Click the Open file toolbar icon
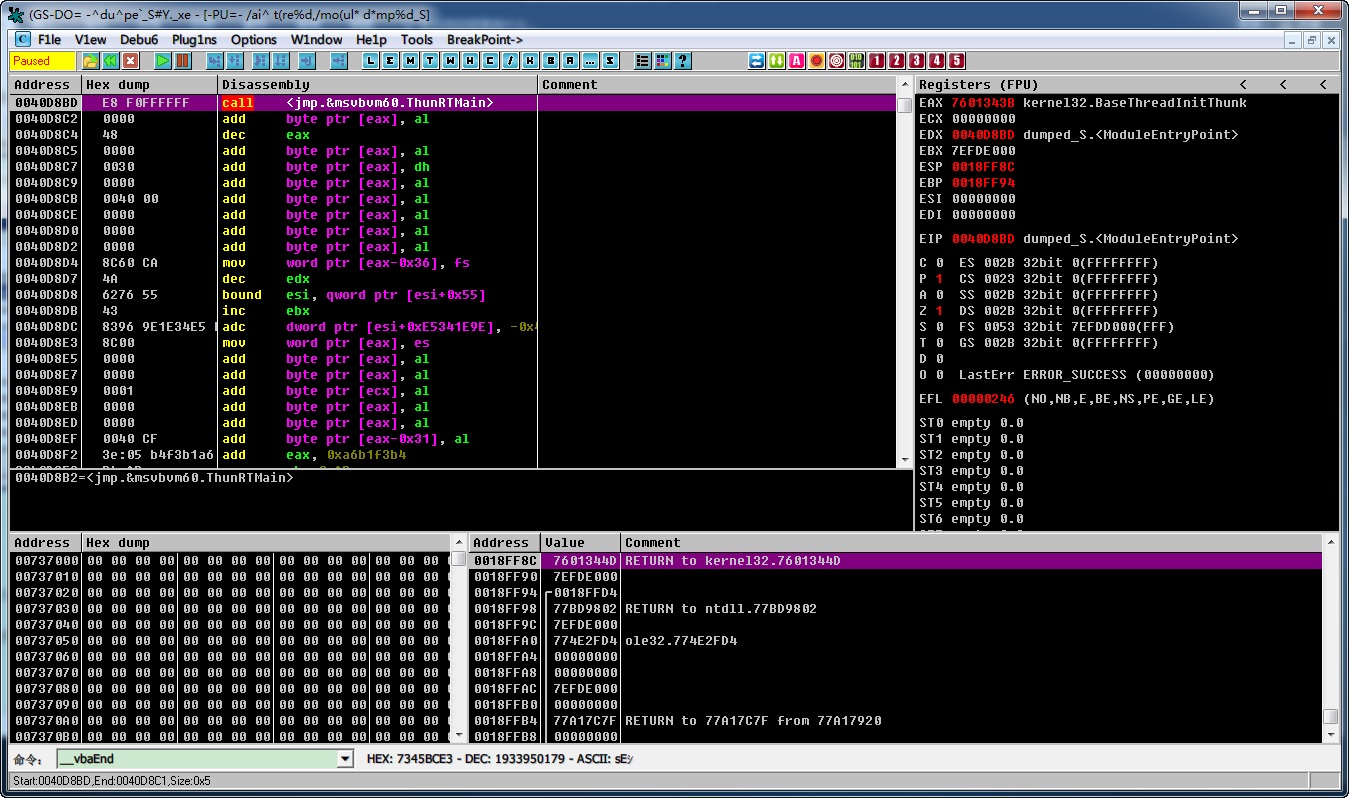 [x=90, y=61]
